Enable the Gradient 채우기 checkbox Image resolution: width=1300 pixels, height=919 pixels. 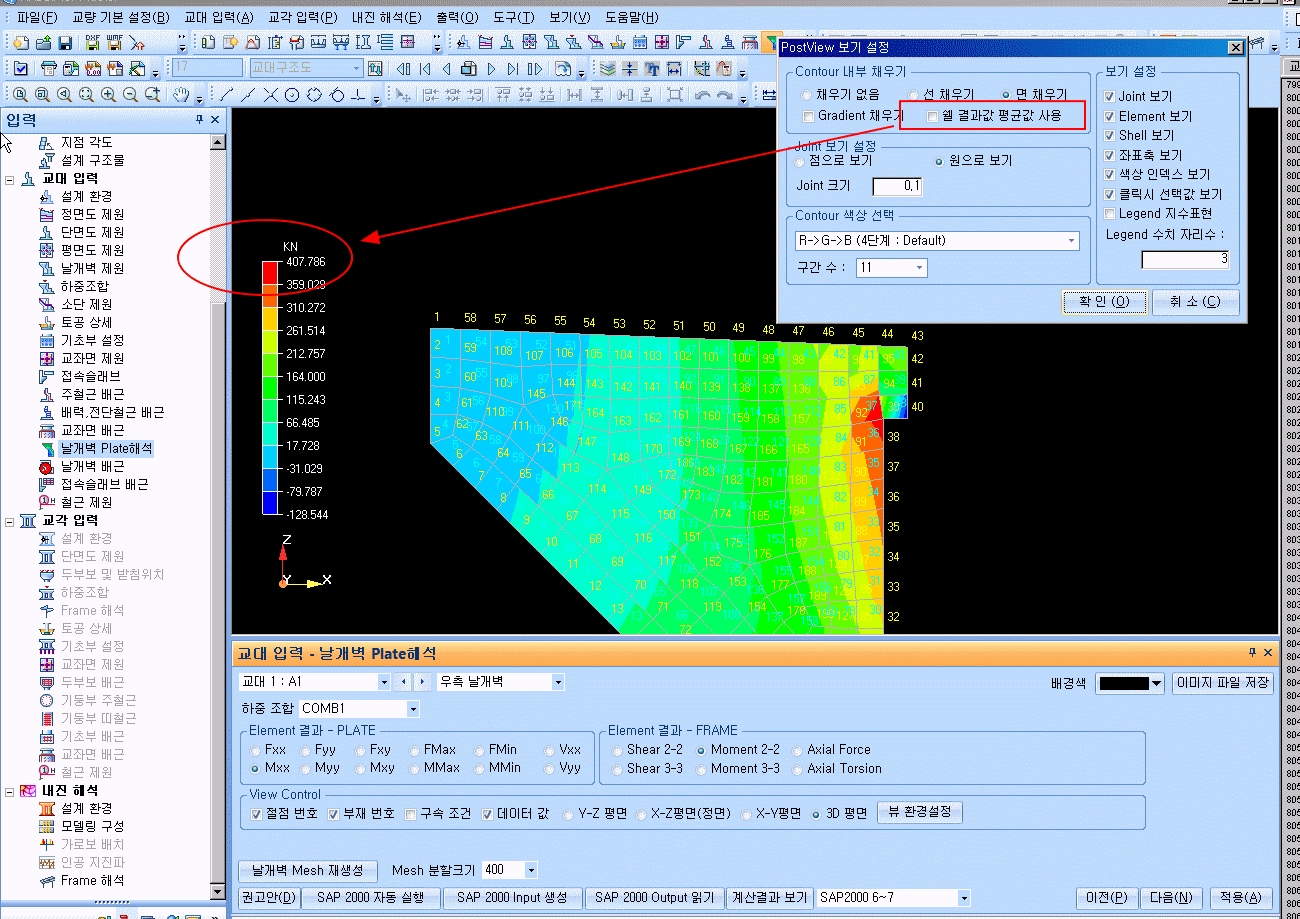pos(807,117)
